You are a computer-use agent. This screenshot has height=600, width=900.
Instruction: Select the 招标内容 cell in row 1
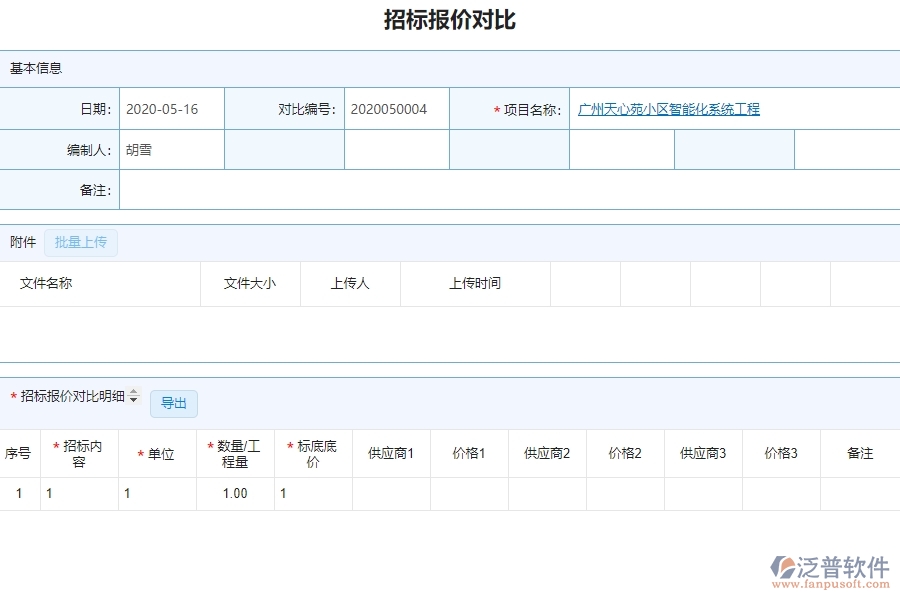tap(50, 493)
